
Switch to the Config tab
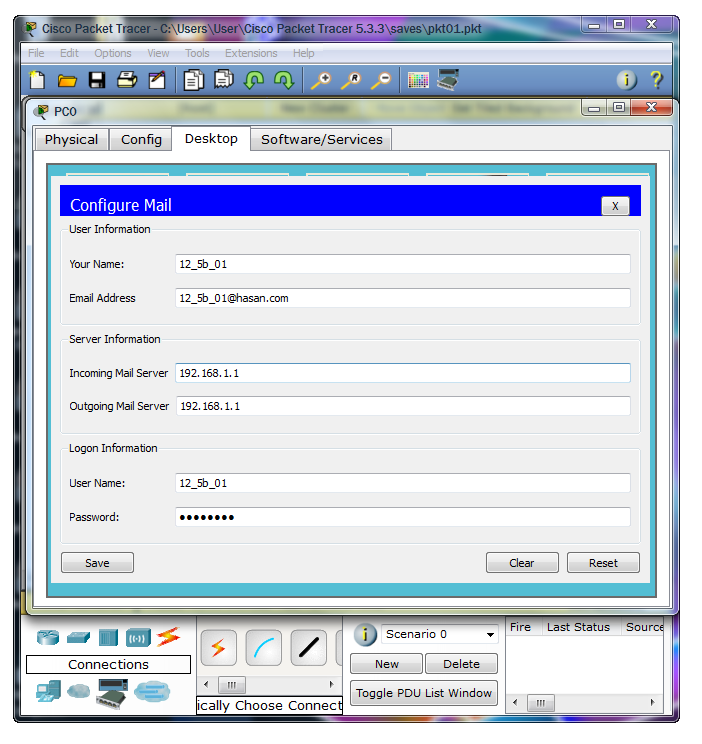141,140
